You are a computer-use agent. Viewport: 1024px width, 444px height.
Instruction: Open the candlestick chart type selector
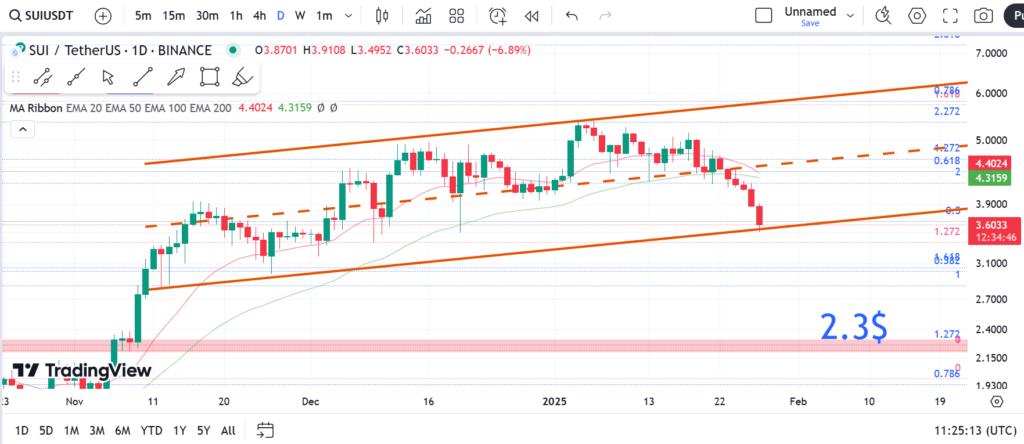(380, 16)
